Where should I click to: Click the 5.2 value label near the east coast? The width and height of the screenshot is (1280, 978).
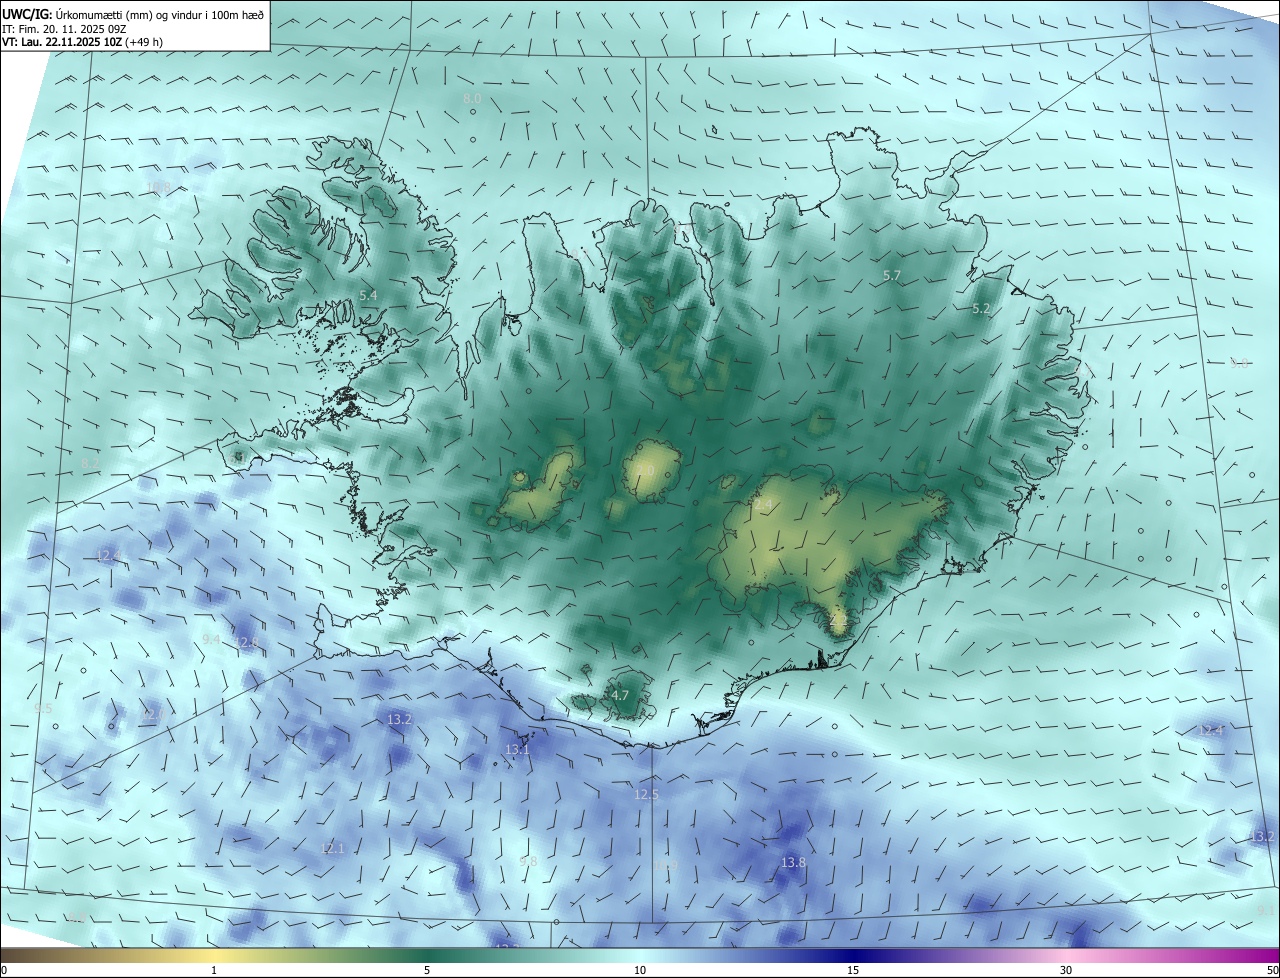(x=980, y=309)
